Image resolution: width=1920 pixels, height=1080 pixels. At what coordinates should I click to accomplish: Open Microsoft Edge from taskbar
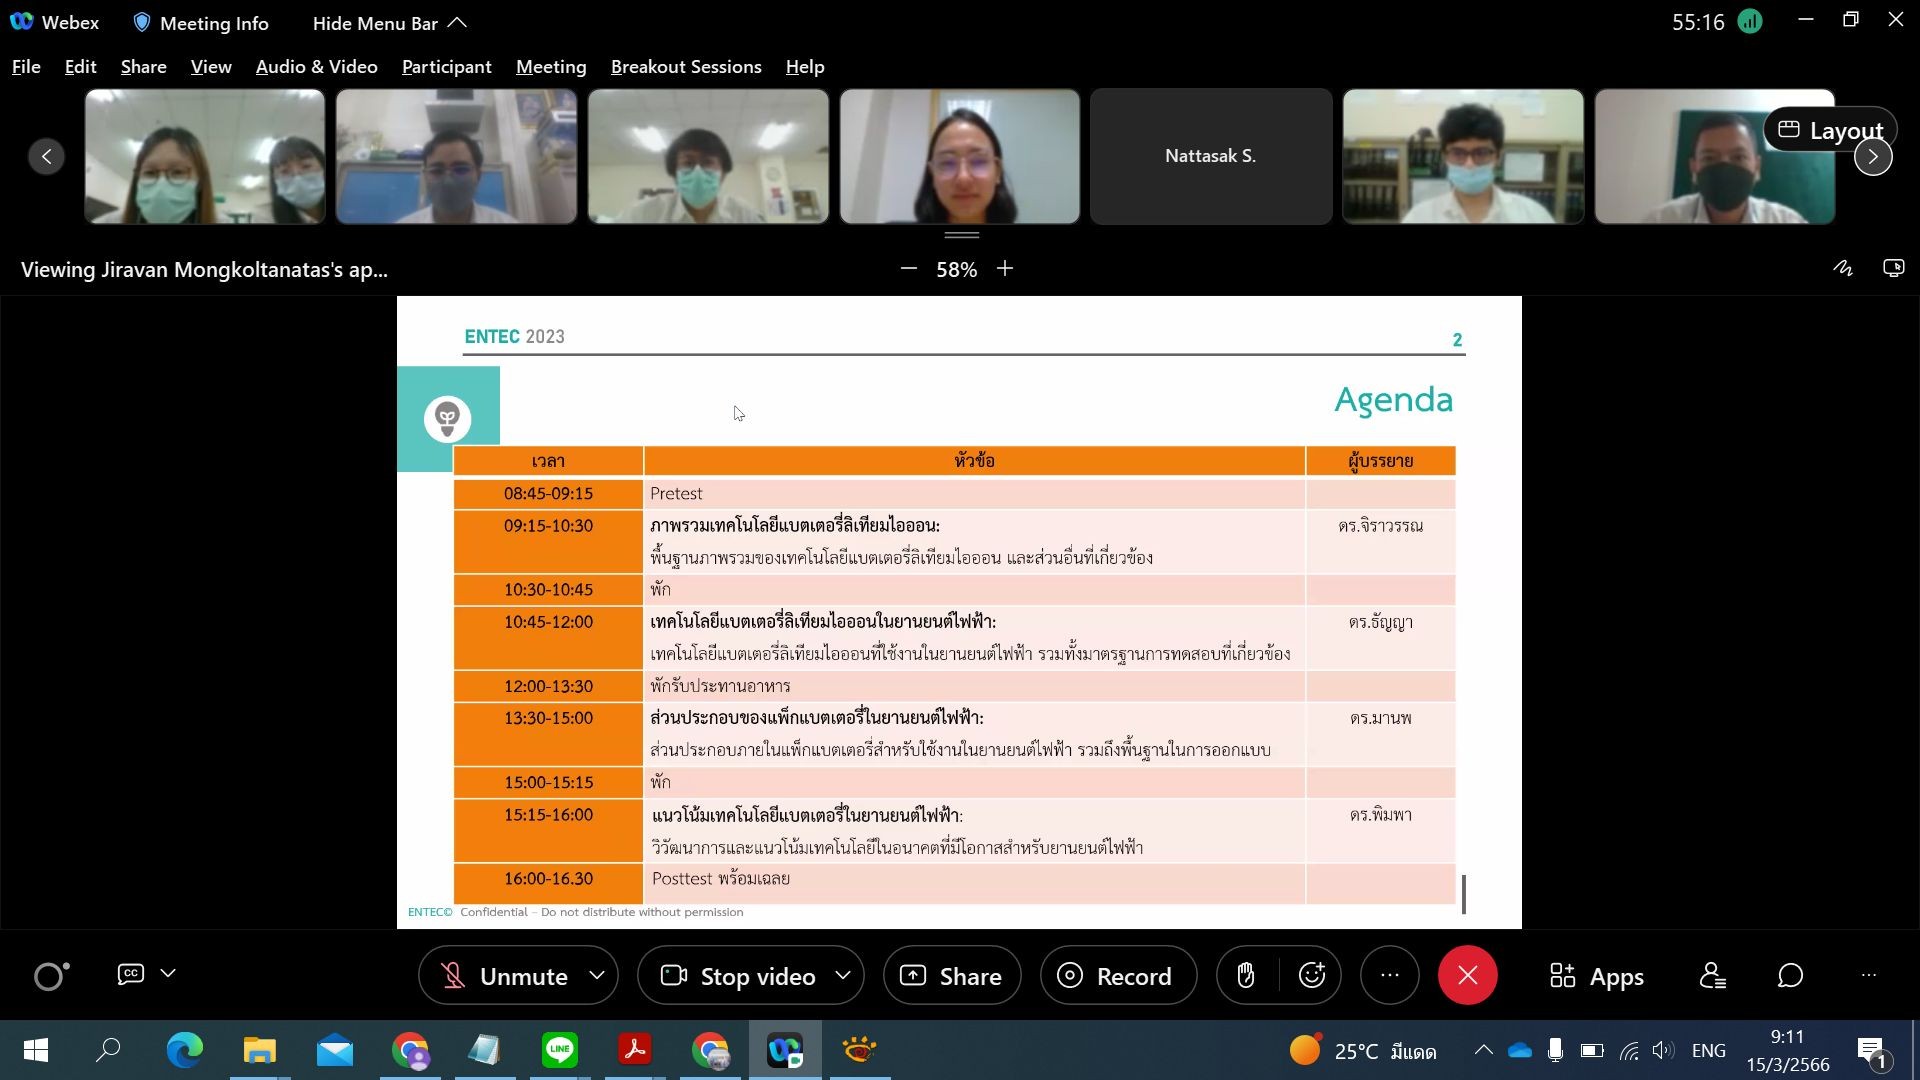[x=184, y=1050]
